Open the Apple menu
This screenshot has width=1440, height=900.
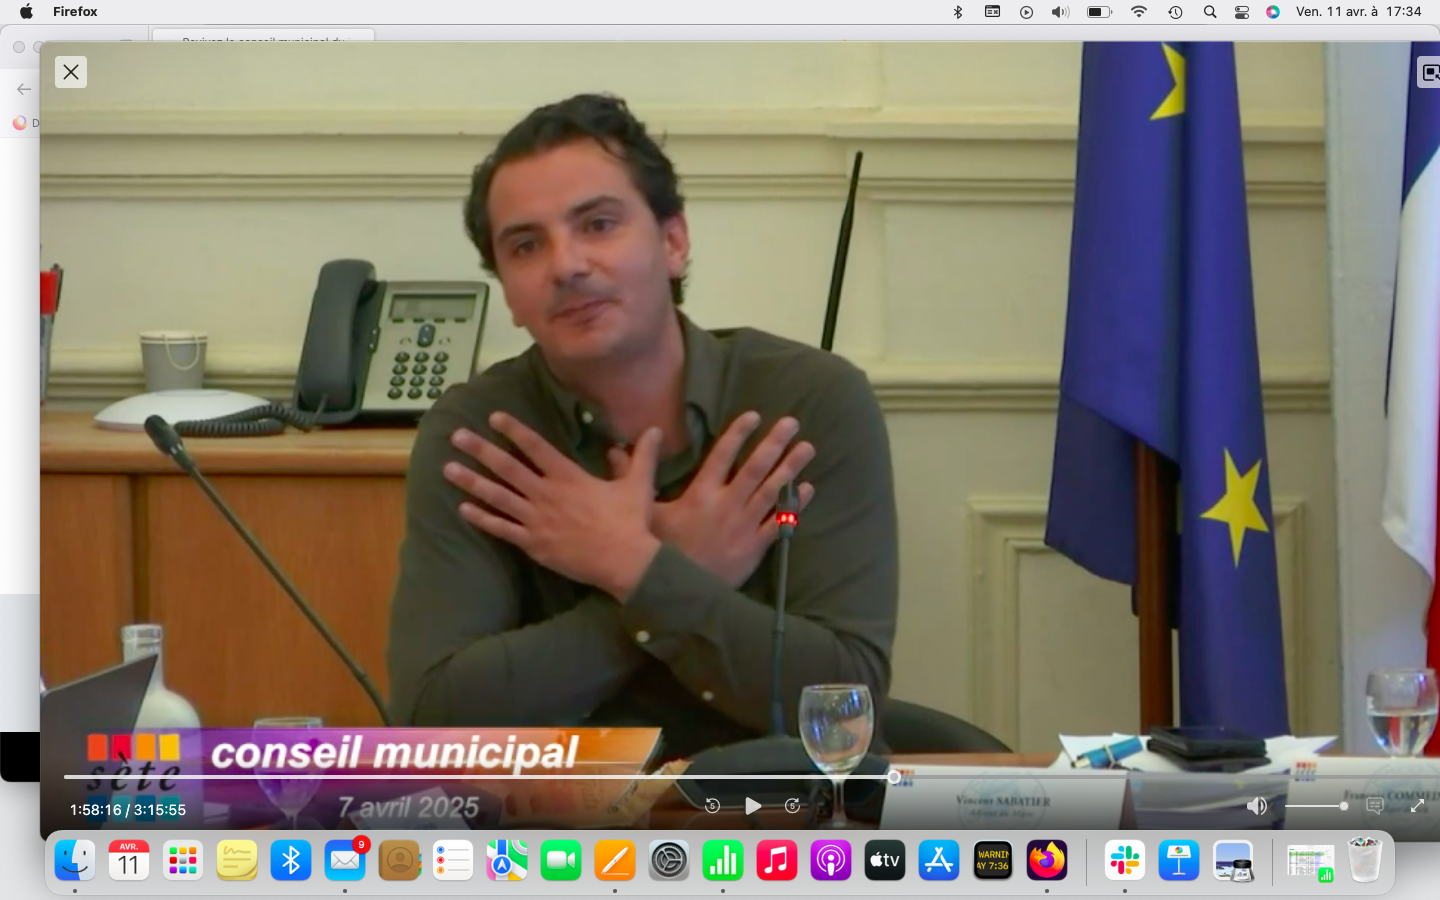[x=26, y=12]
